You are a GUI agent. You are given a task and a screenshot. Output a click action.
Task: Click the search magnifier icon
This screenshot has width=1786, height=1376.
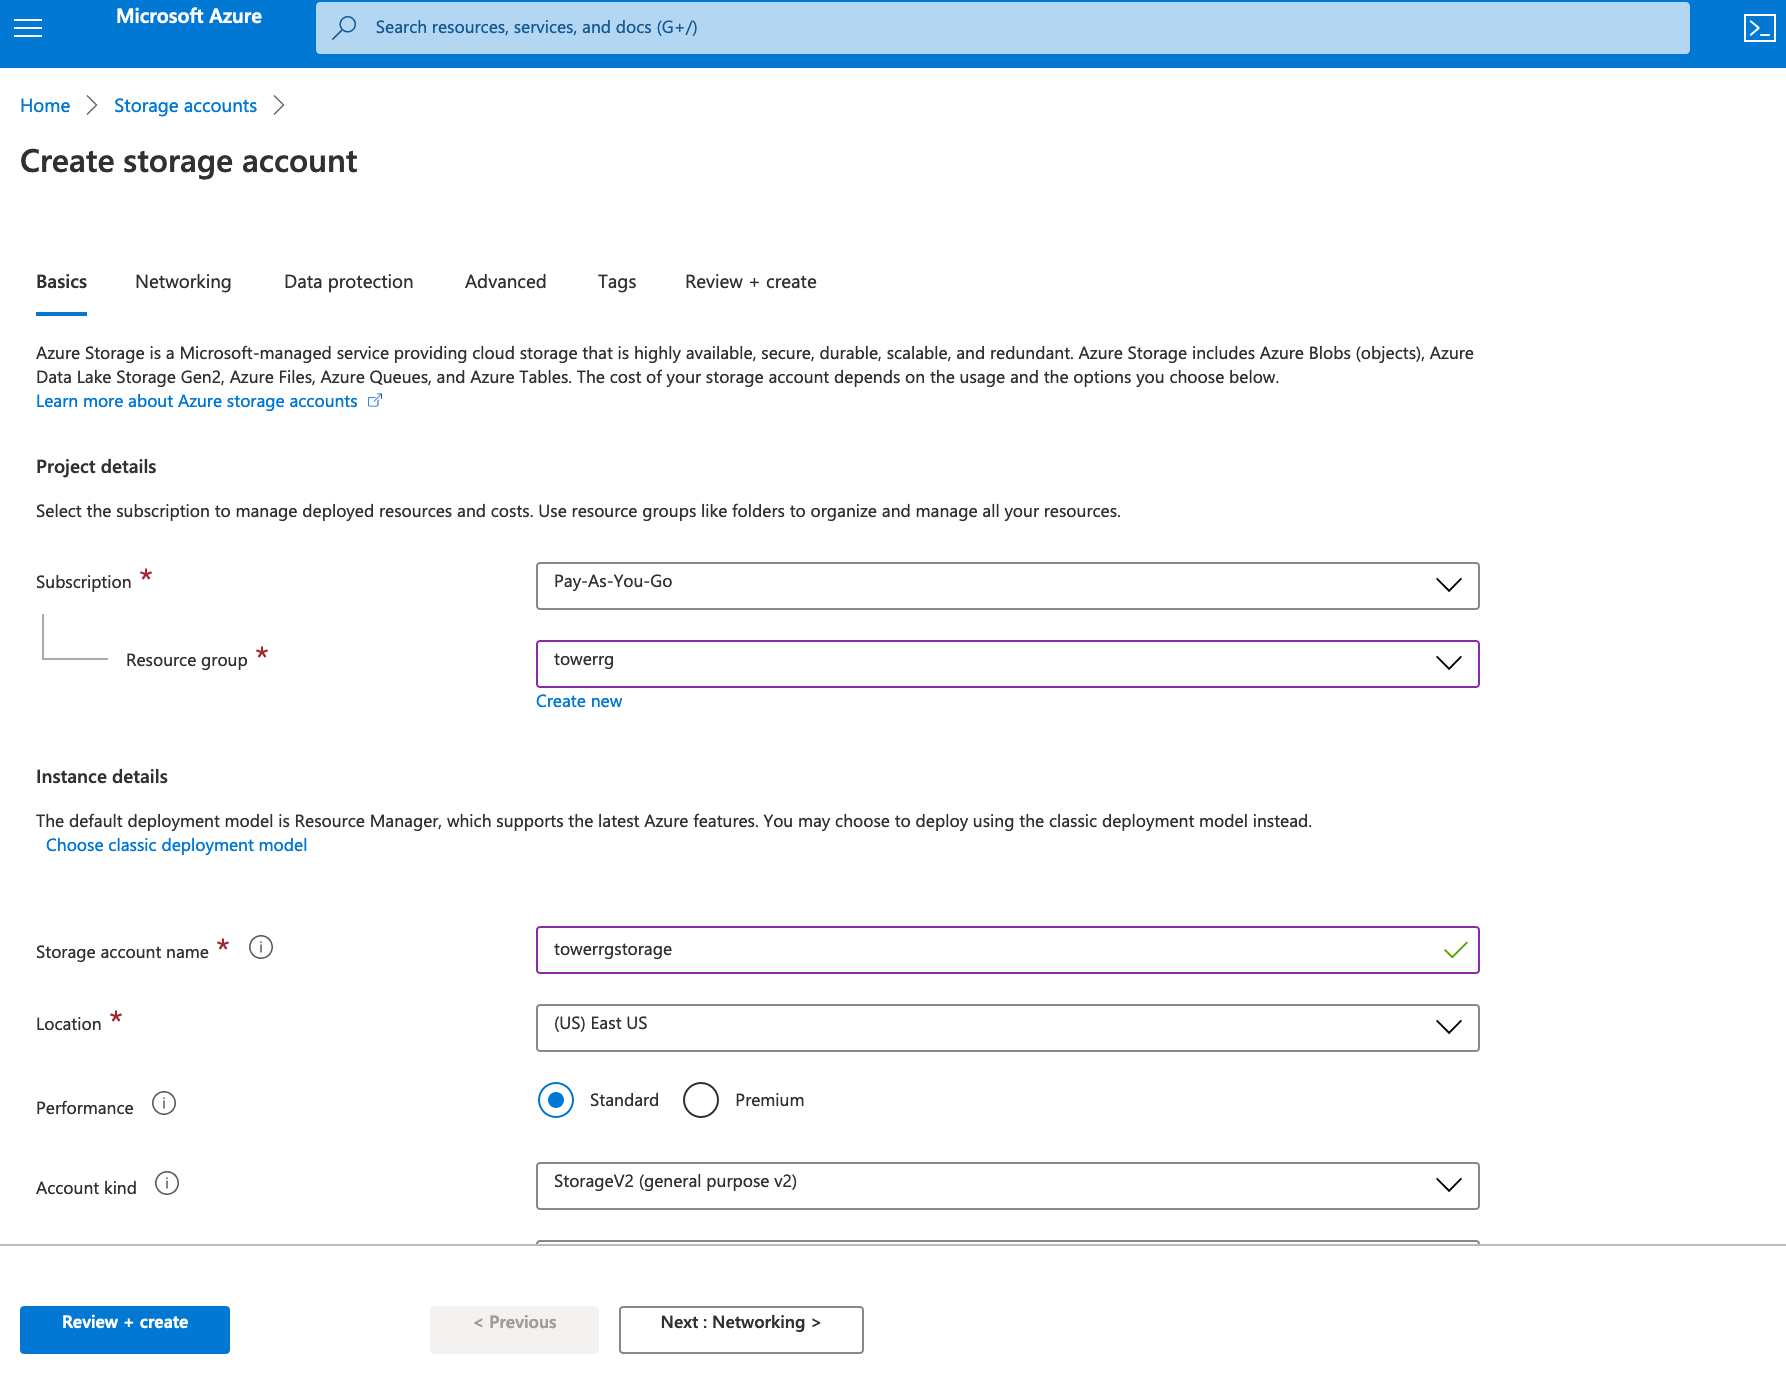pos(345,28)
